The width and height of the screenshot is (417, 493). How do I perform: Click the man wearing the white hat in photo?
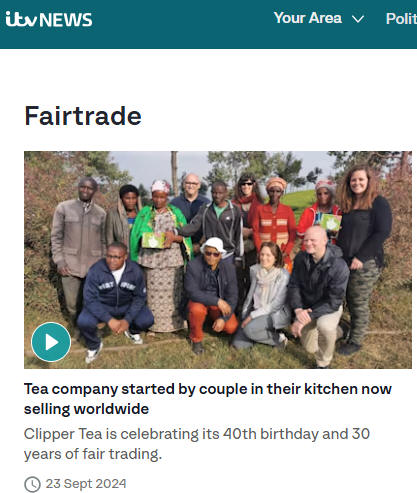pos(211,293)
